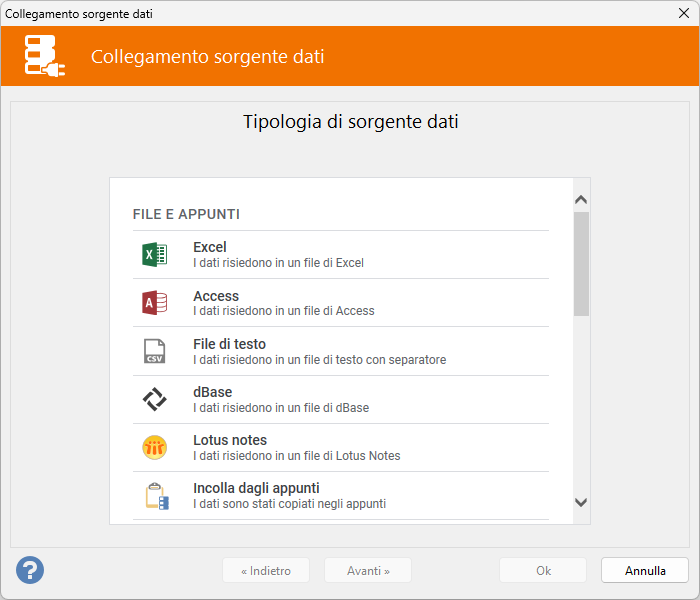The height and width of the screenshot is (600, 700).
Task: Click the Avanti » button
Action: point(368,570)
